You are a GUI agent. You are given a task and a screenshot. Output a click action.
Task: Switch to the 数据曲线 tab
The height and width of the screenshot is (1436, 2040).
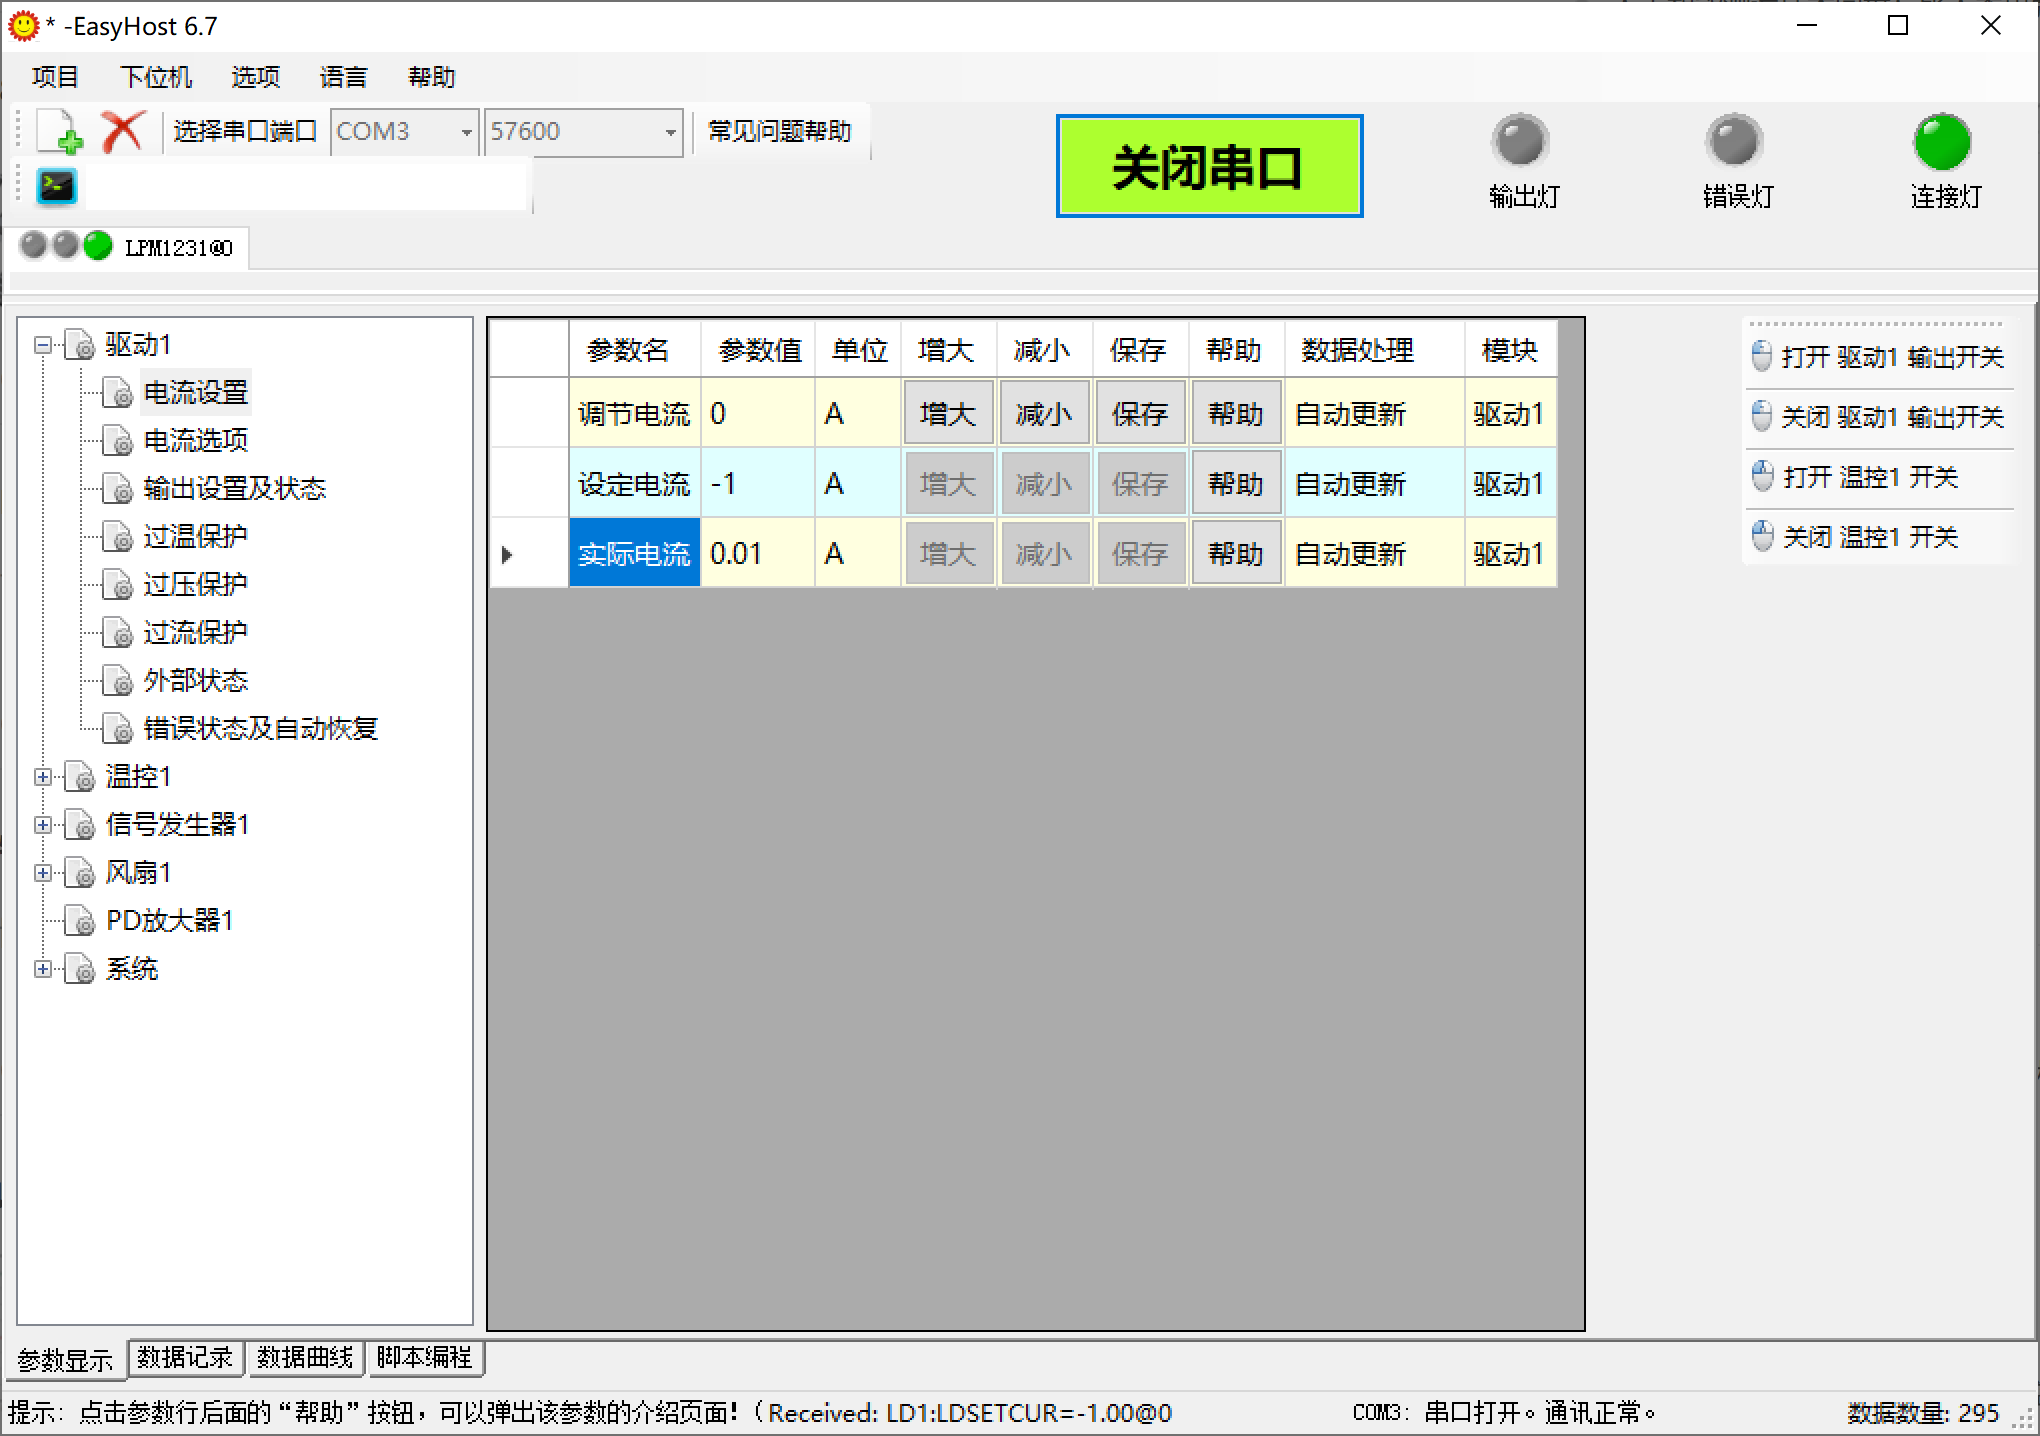point(305,1357)
